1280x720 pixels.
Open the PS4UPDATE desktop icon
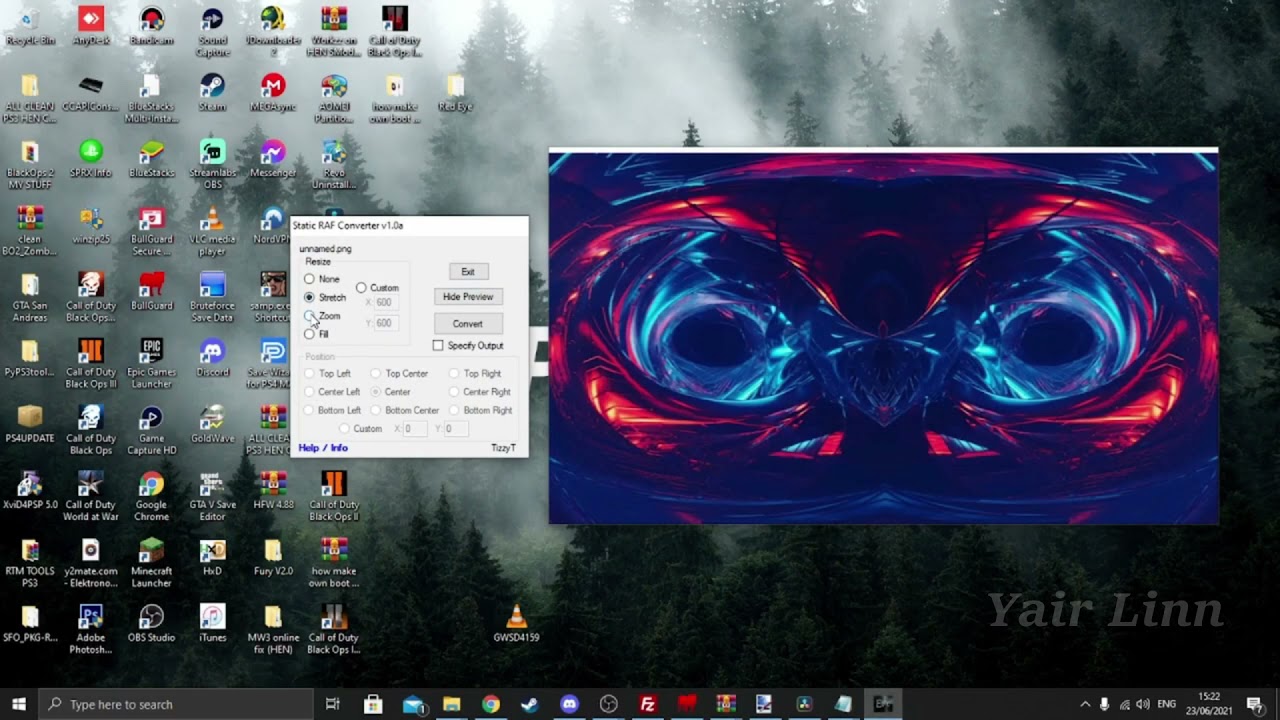30,424
